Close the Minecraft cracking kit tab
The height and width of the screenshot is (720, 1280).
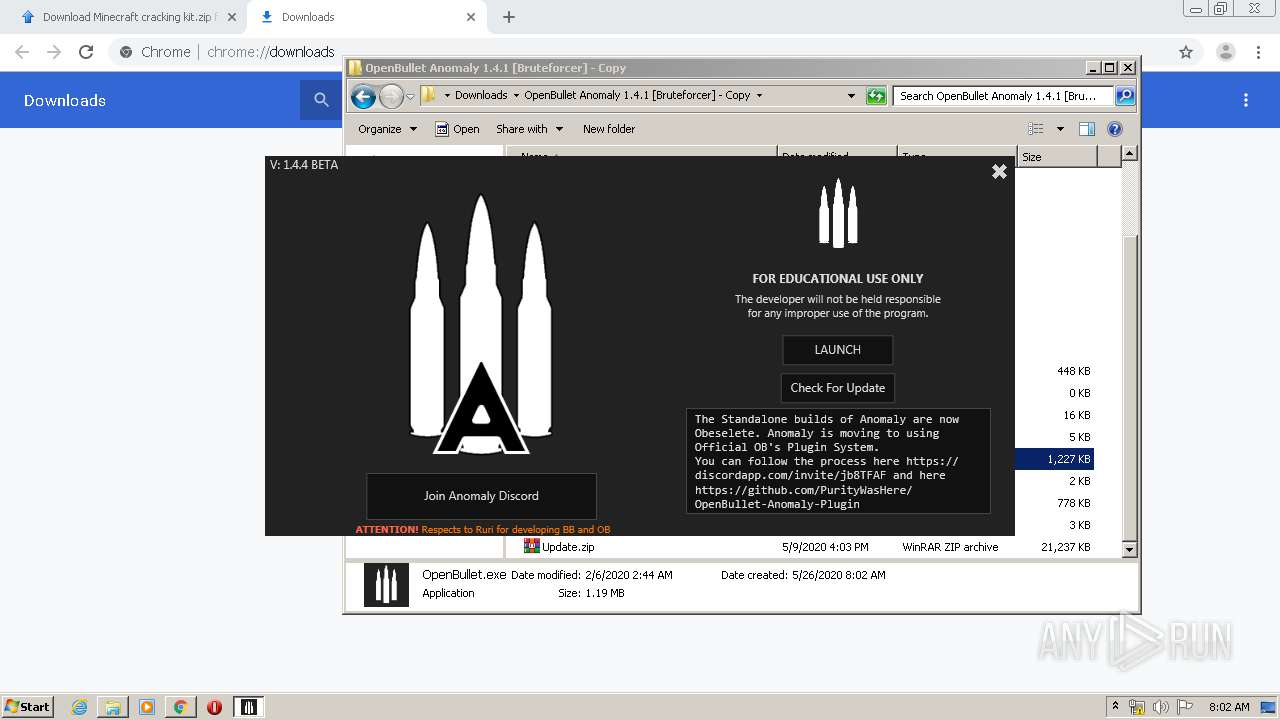pyautogui.click(x=232, y=17)
